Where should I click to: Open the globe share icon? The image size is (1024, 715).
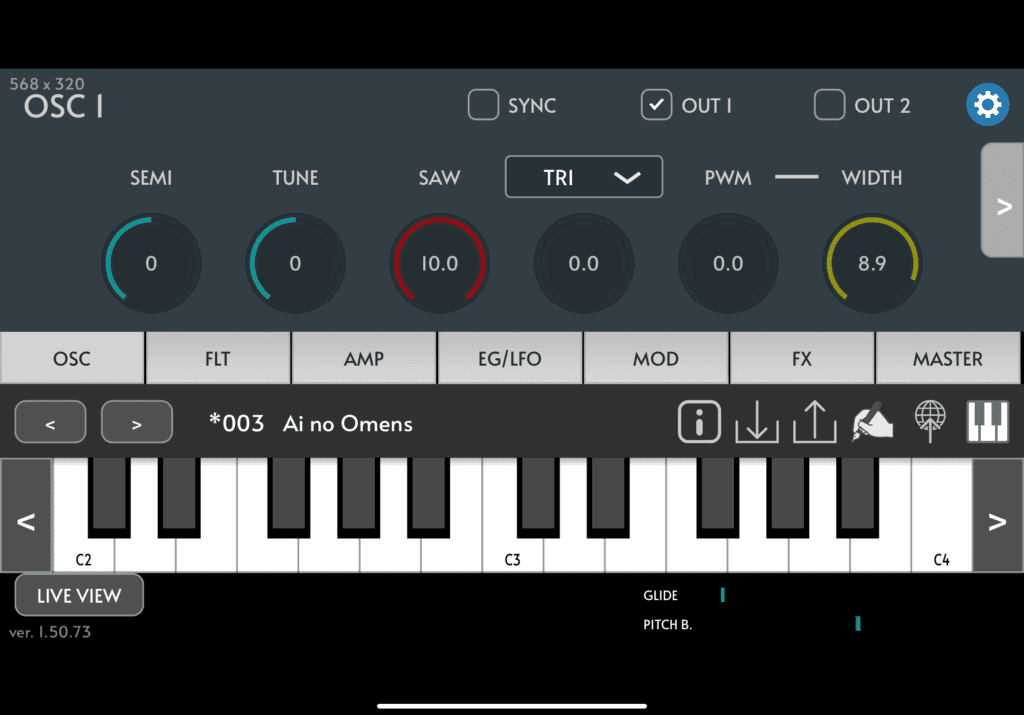pyautogui.click(x=930, y=422)
